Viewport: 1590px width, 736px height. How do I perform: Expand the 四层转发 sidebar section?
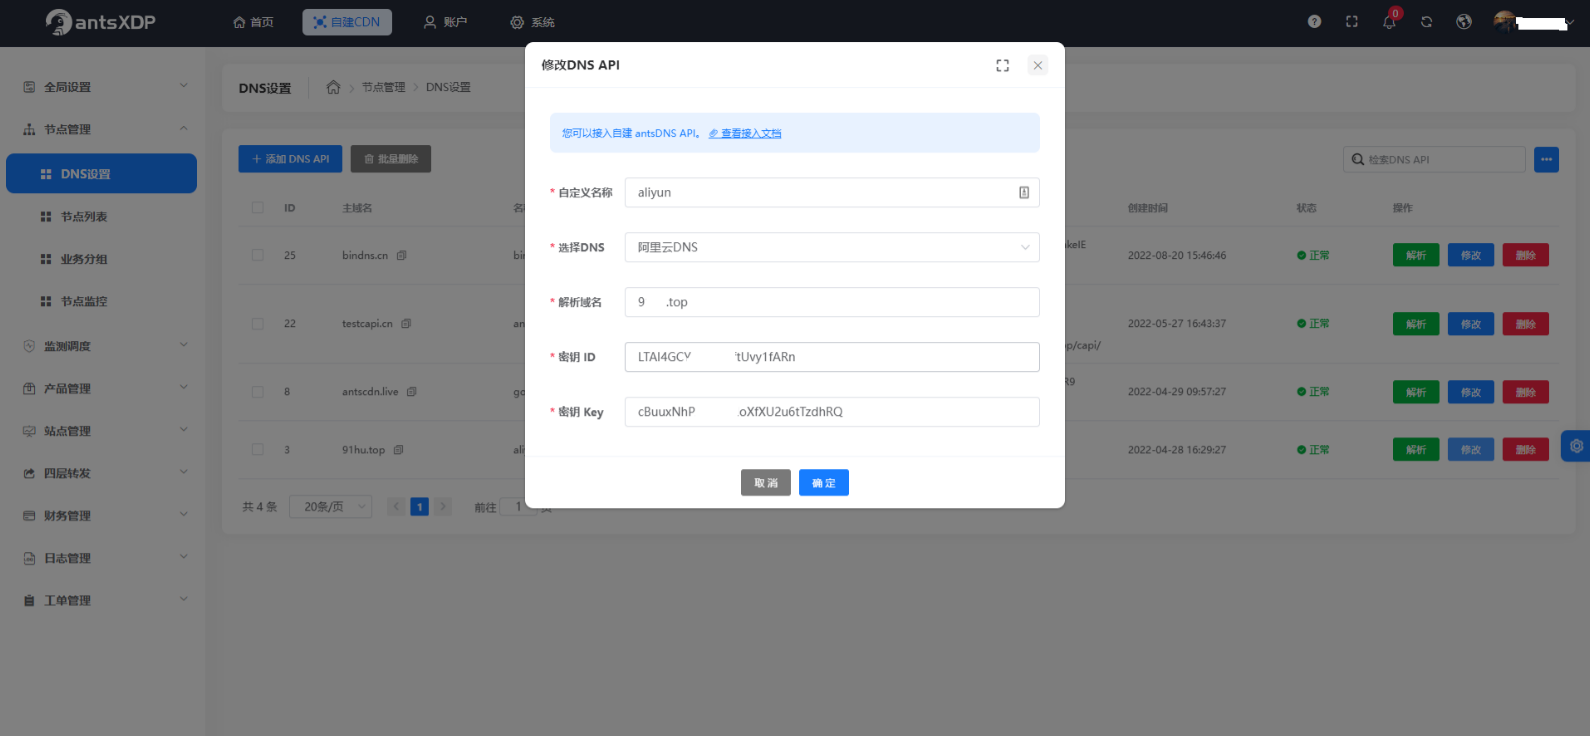pos(103,473)
